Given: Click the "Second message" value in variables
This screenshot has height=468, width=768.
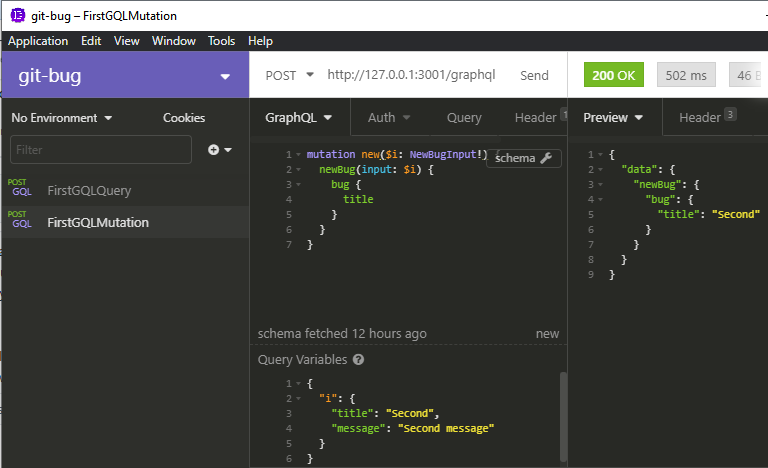Looking at the screenshot, I should pos(446,429).
